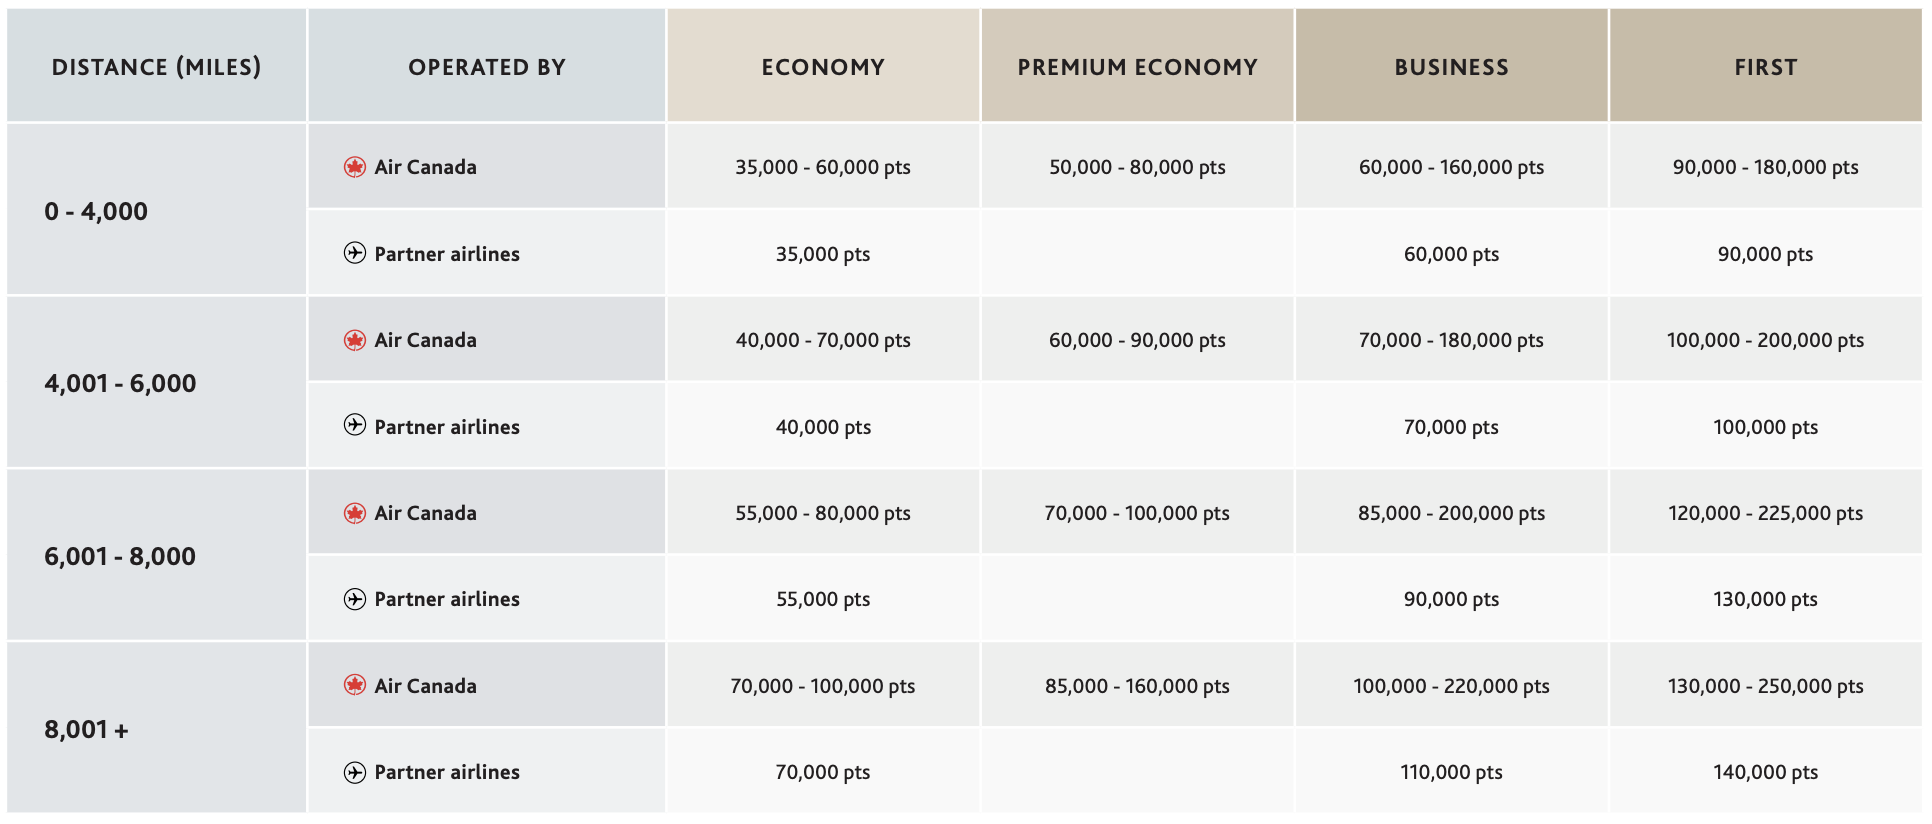Click the Air Canada maple leaf icon for 0 - 4,000 miles
Viewport: 1932px width, 824px height.
point(354,167)
